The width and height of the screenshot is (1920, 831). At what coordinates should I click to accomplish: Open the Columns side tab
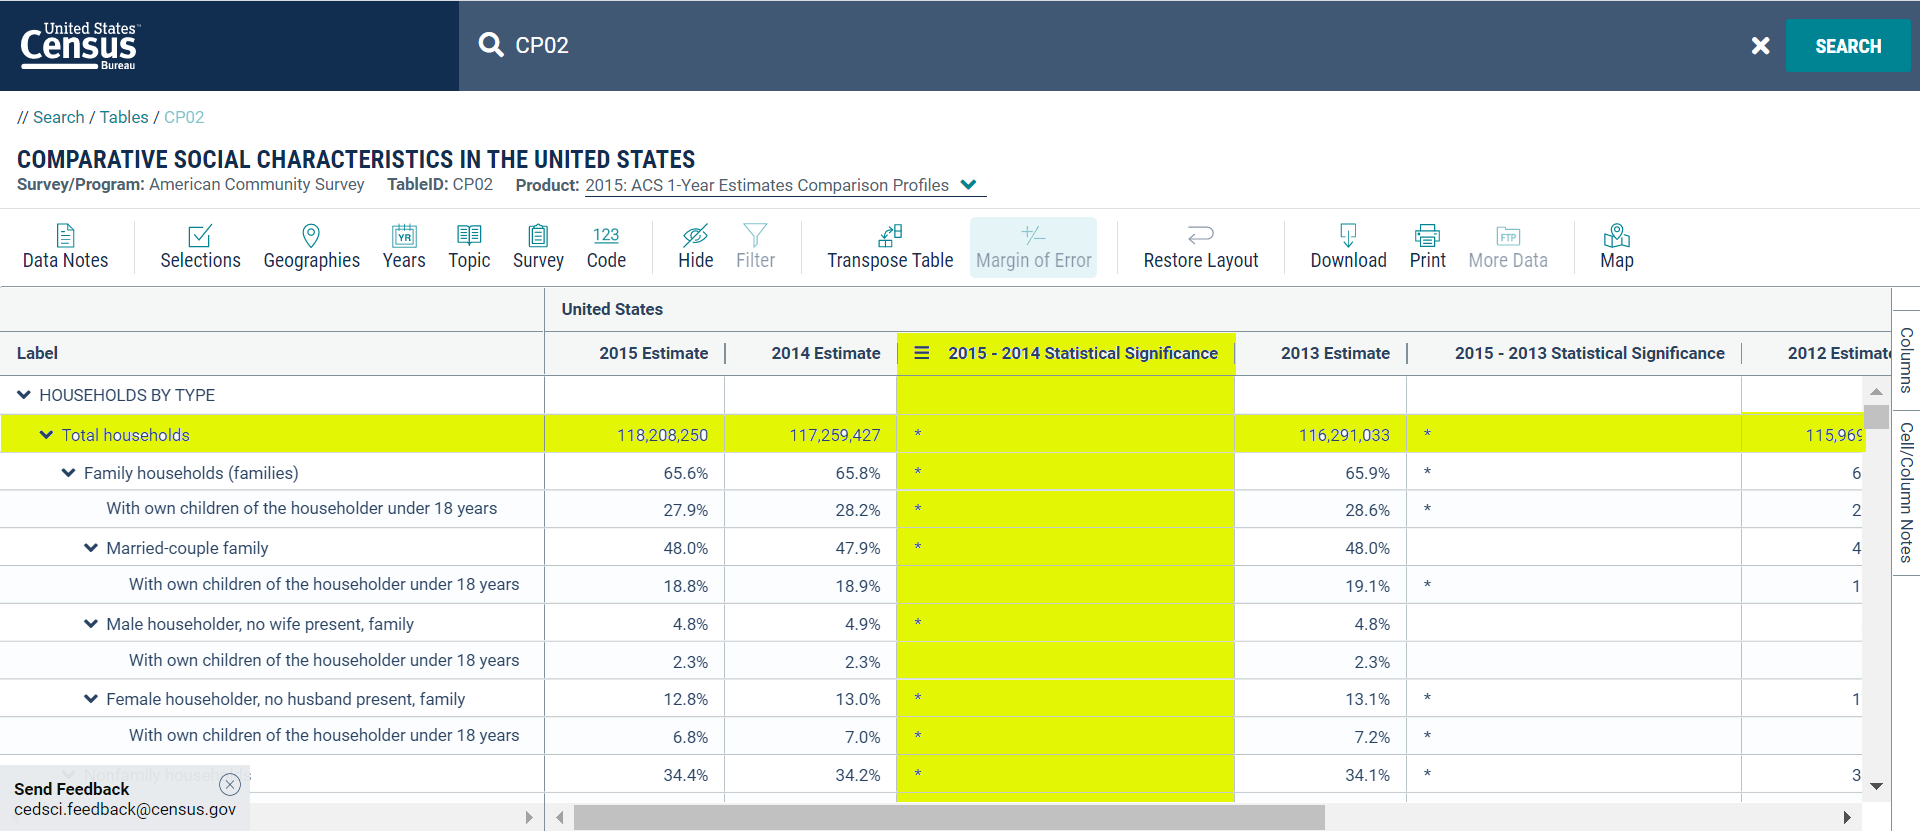tap(1906, 360)
